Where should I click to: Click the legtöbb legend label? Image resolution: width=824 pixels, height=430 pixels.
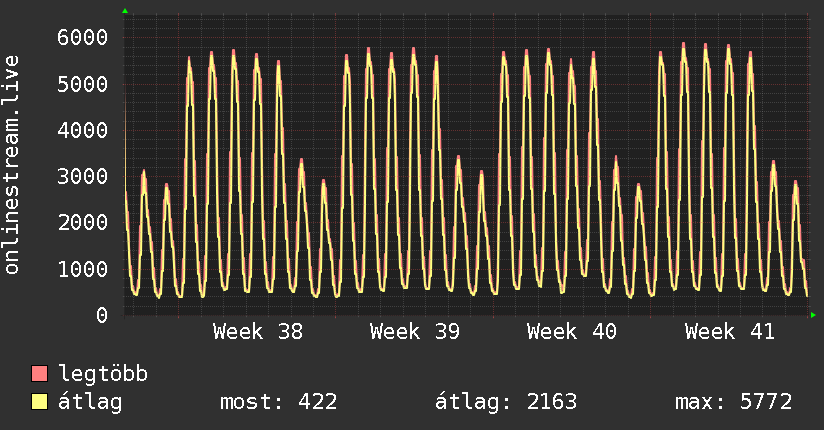103,373
